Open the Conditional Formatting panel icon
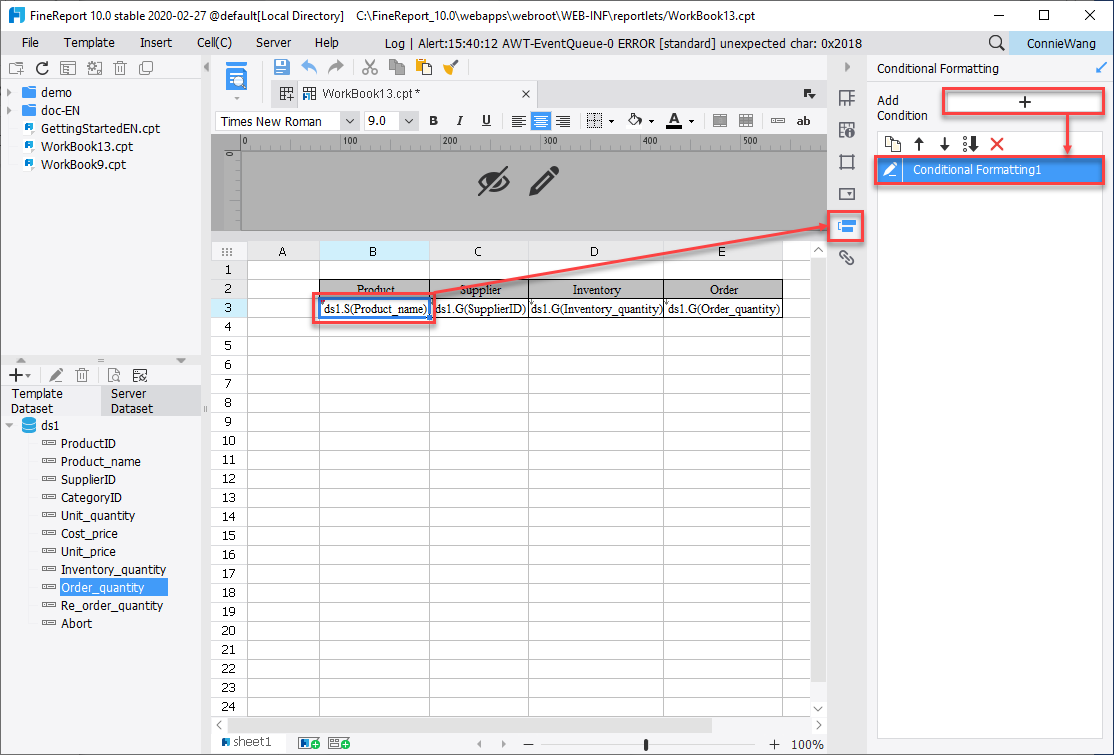 (846, 227)
